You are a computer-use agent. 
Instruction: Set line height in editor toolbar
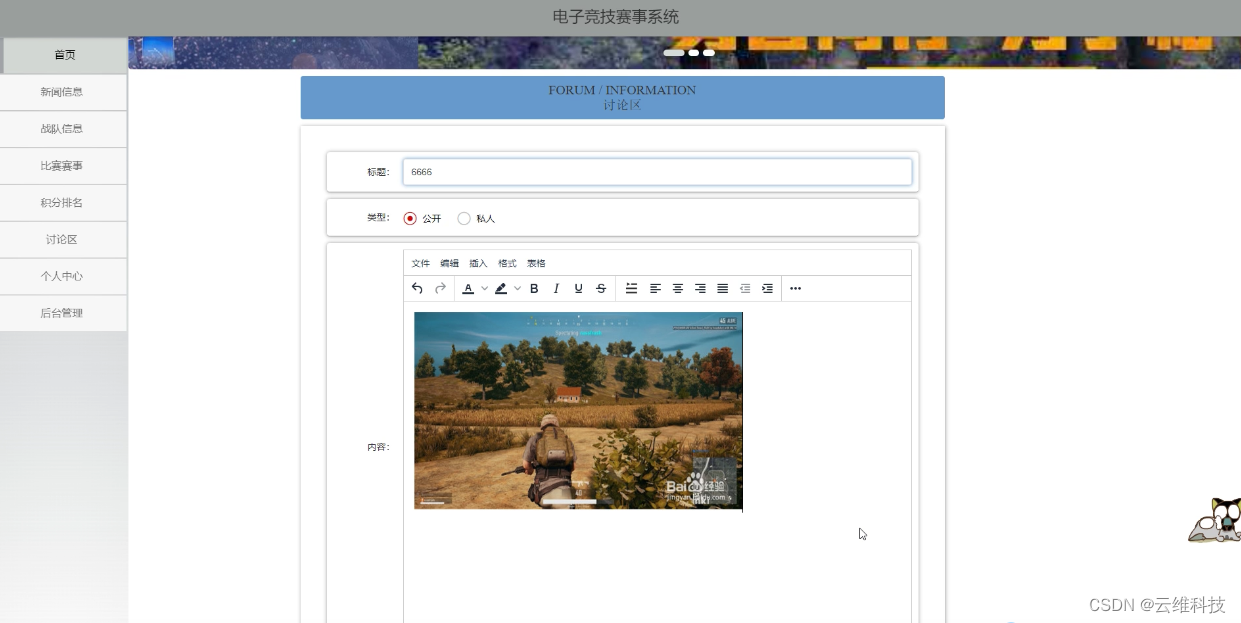point(631,288)
